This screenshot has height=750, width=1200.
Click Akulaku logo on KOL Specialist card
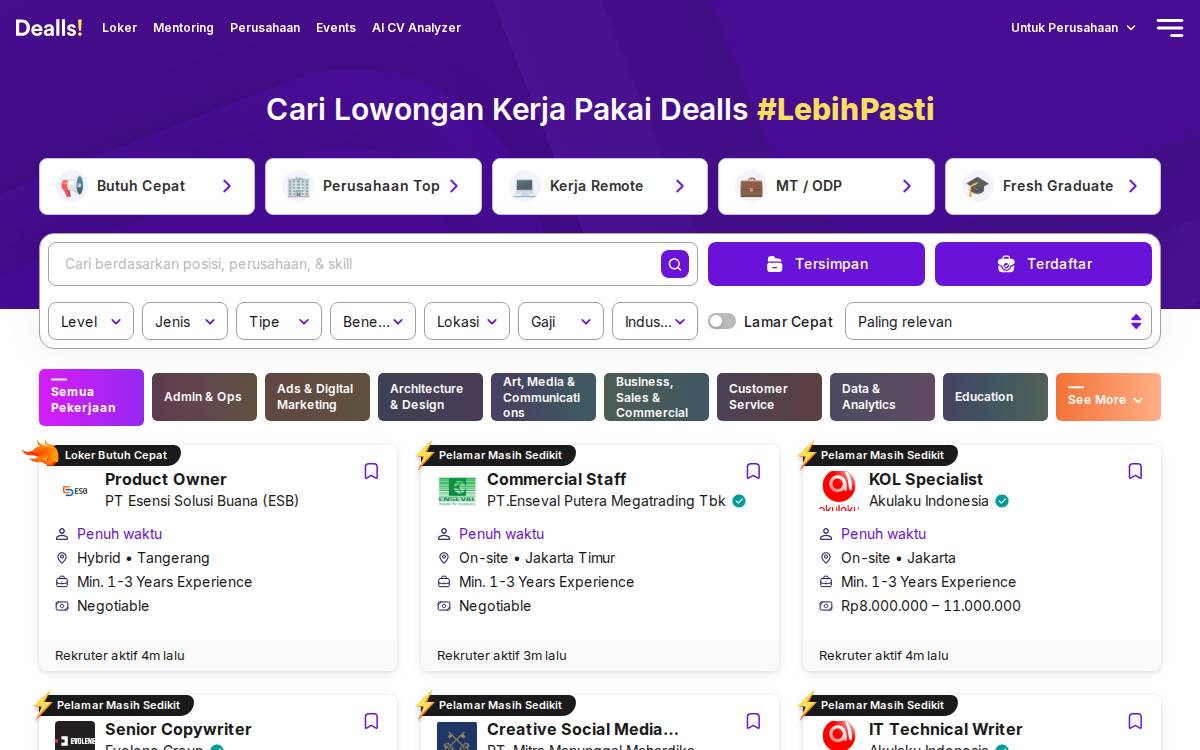point(839,491)
